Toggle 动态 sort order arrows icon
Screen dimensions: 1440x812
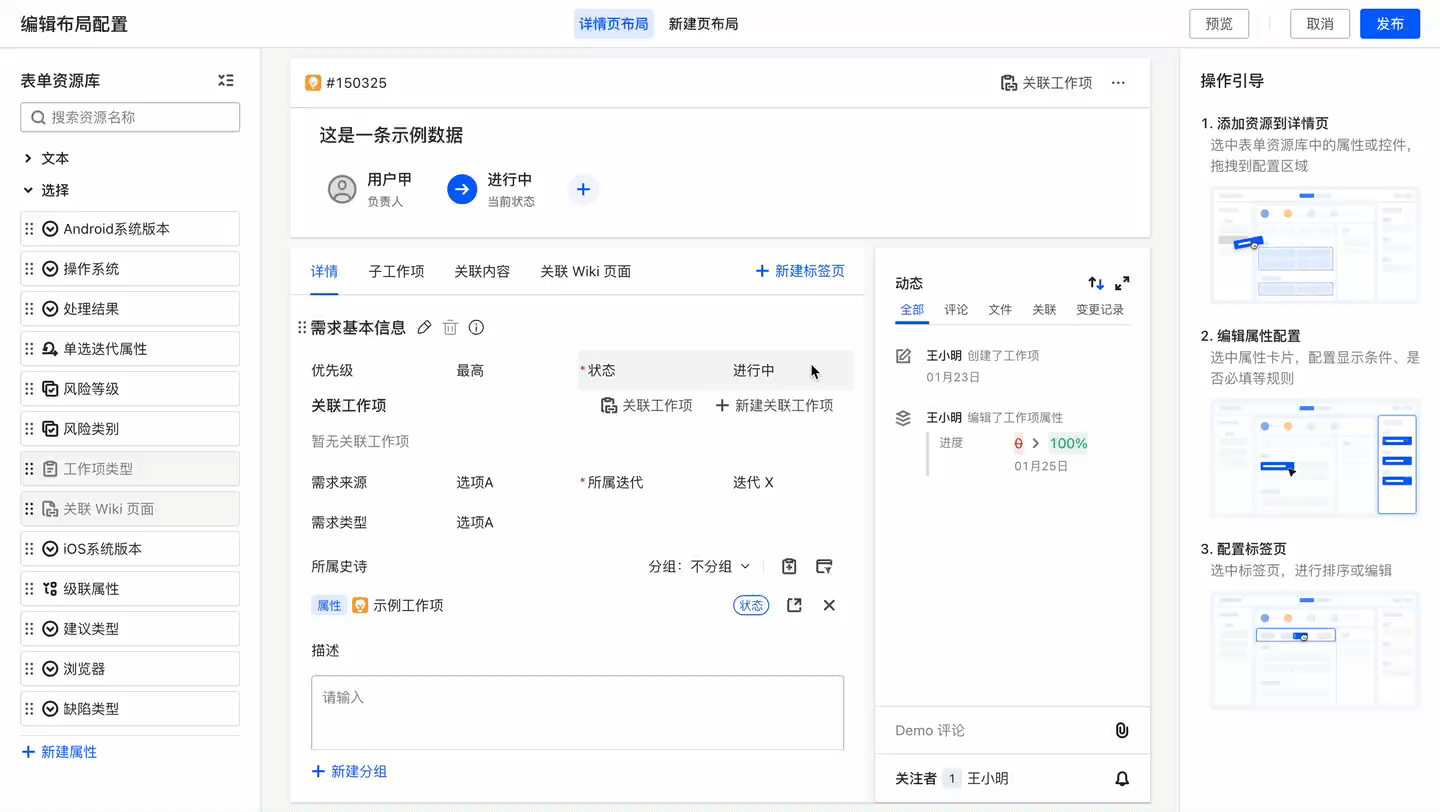[1096, 283]
